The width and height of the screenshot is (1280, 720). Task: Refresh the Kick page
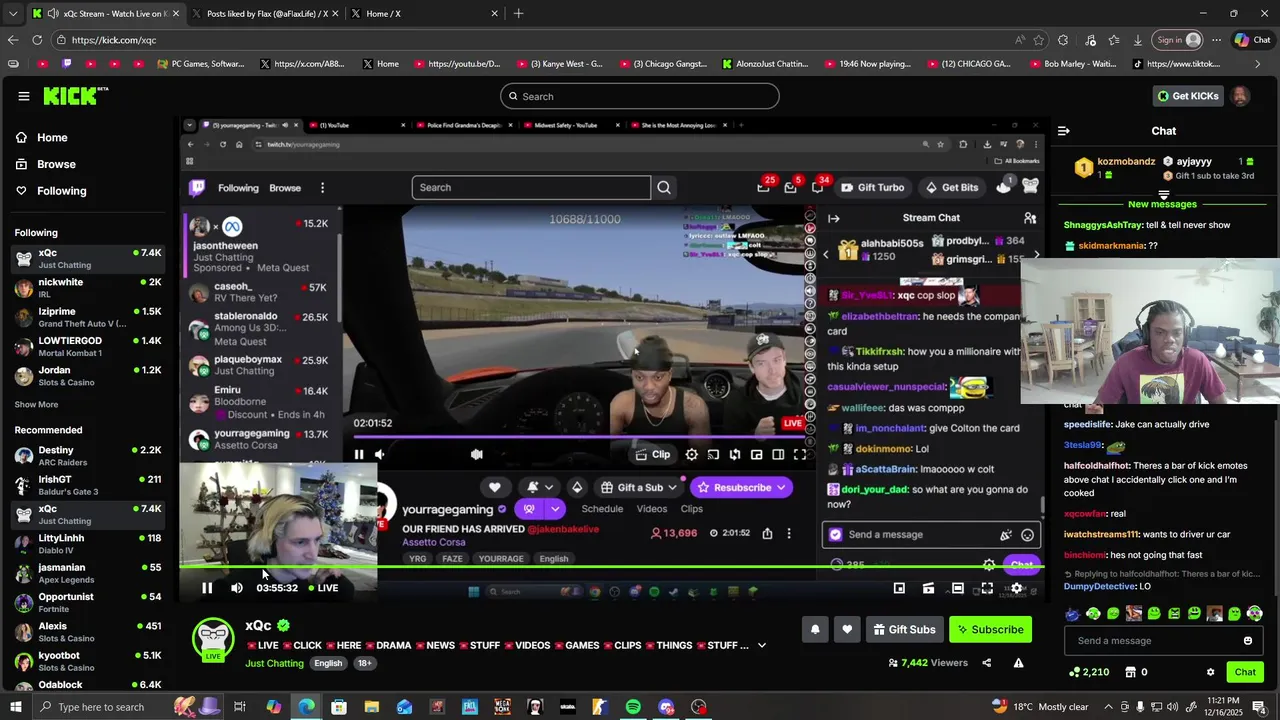coord(37,40)
